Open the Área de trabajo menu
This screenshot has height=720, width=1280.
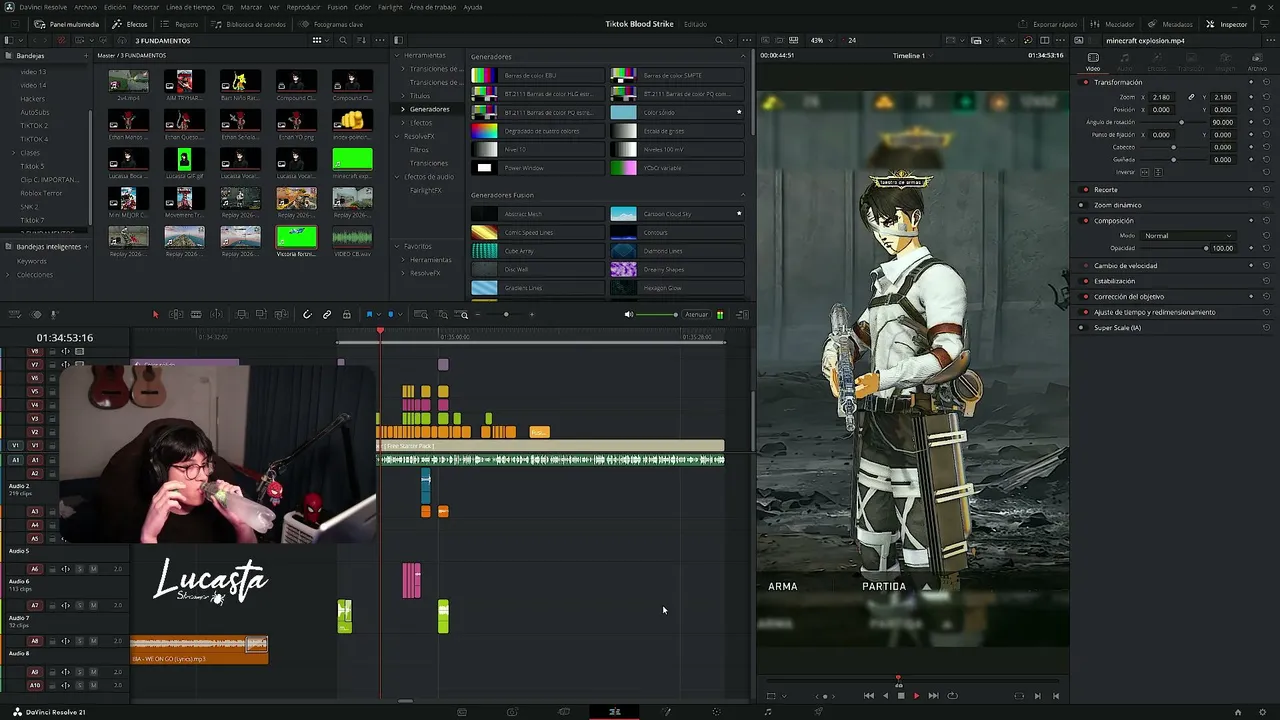[x=433, y=7]
